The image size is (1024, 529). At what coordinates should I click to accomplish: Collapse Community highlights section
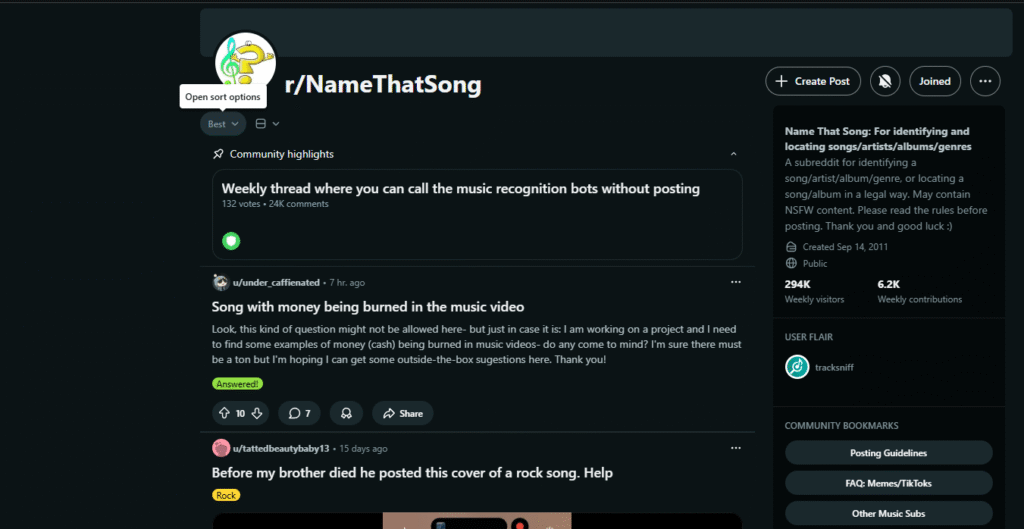pos(733,154)
